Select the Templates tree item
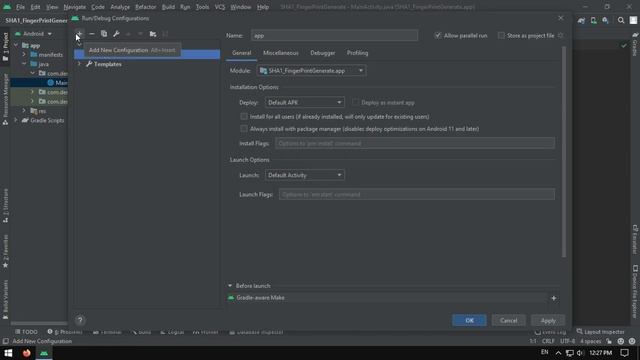 107,64
